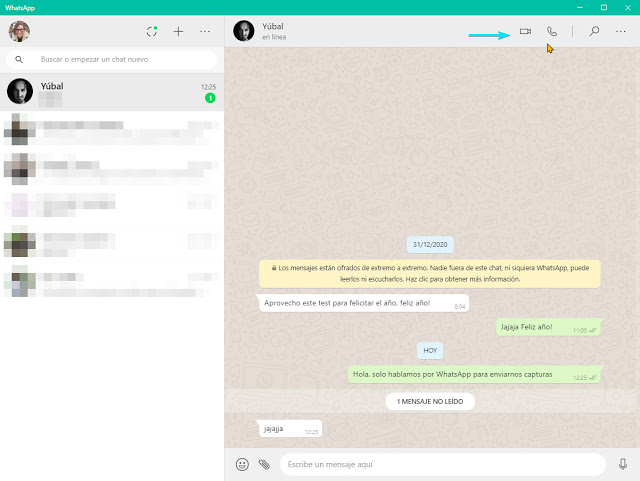Start a new chat with plus icon
This screenshot has width=640, height=481.
[x=178, y=32]
